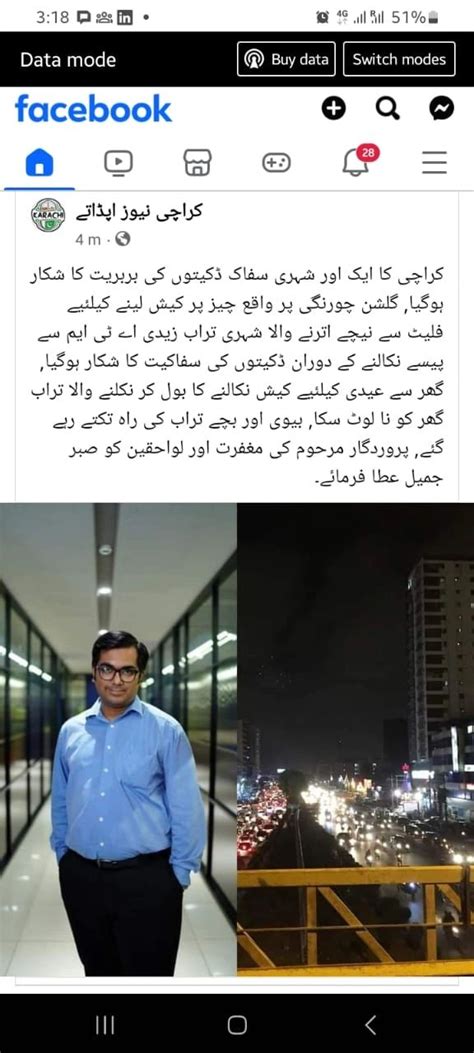Go to the Home feed tab
This screenshot has width=474, height=1053.
[x=39, y=163]
